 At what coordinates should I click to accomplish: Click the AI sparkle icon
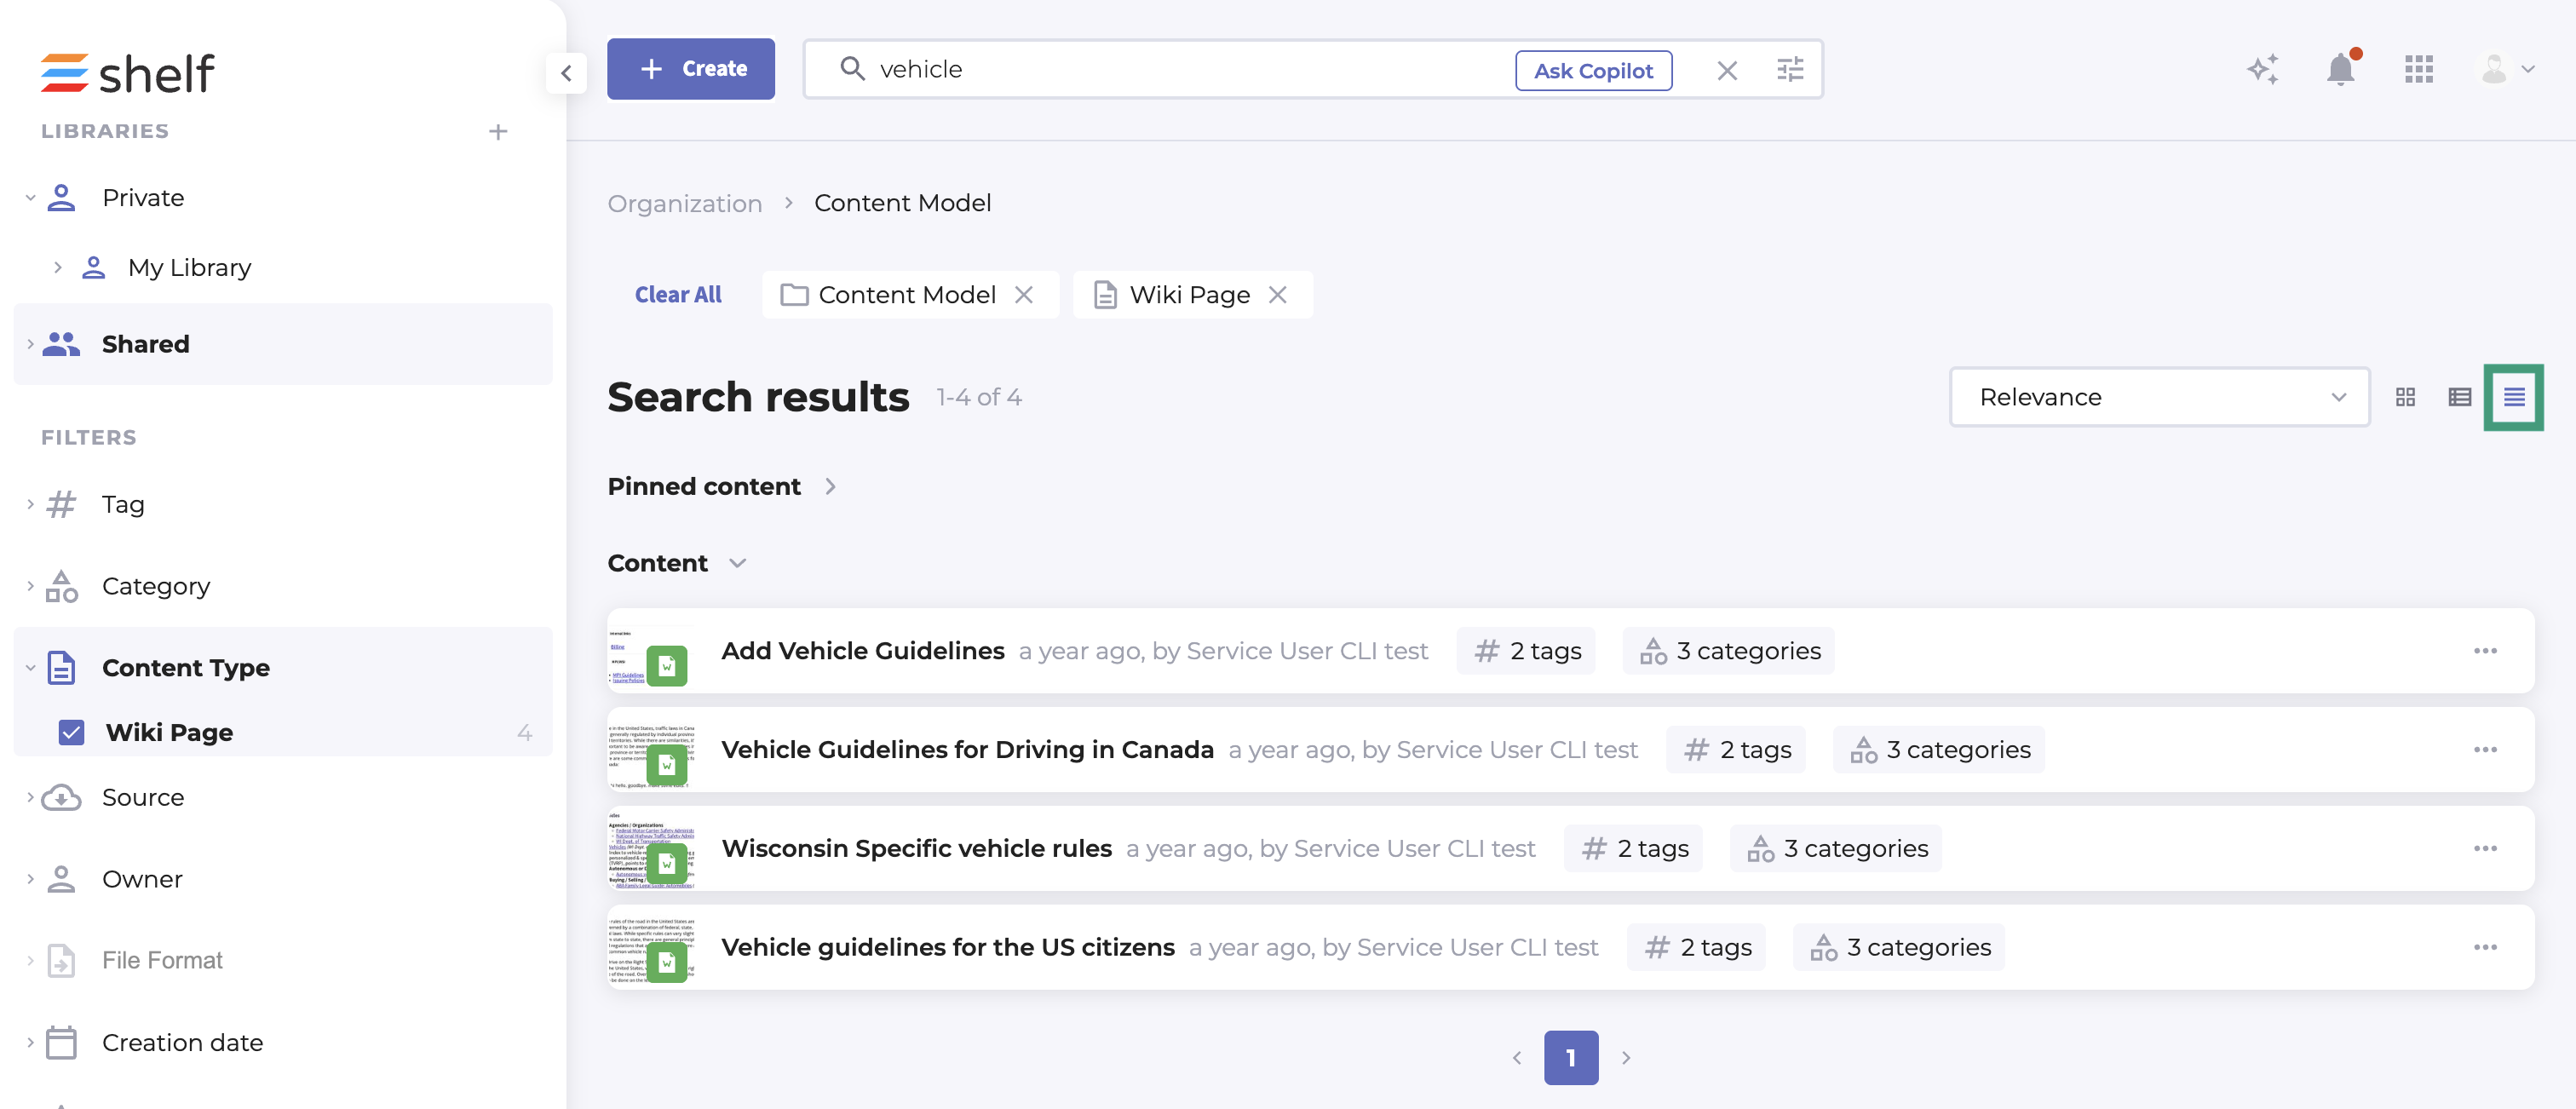(x=2262, y=70)
